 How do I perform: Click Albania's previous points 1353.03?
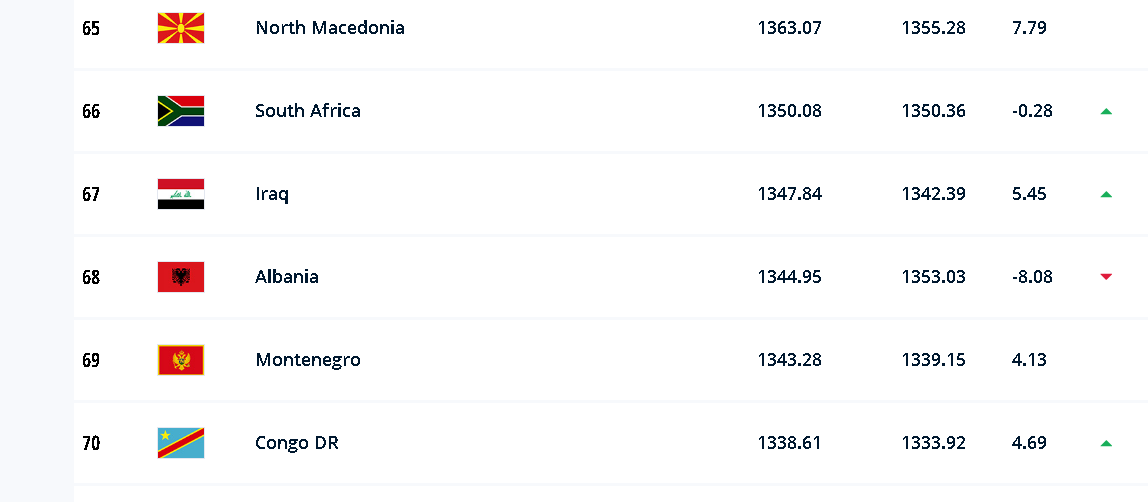click(934, 277)
